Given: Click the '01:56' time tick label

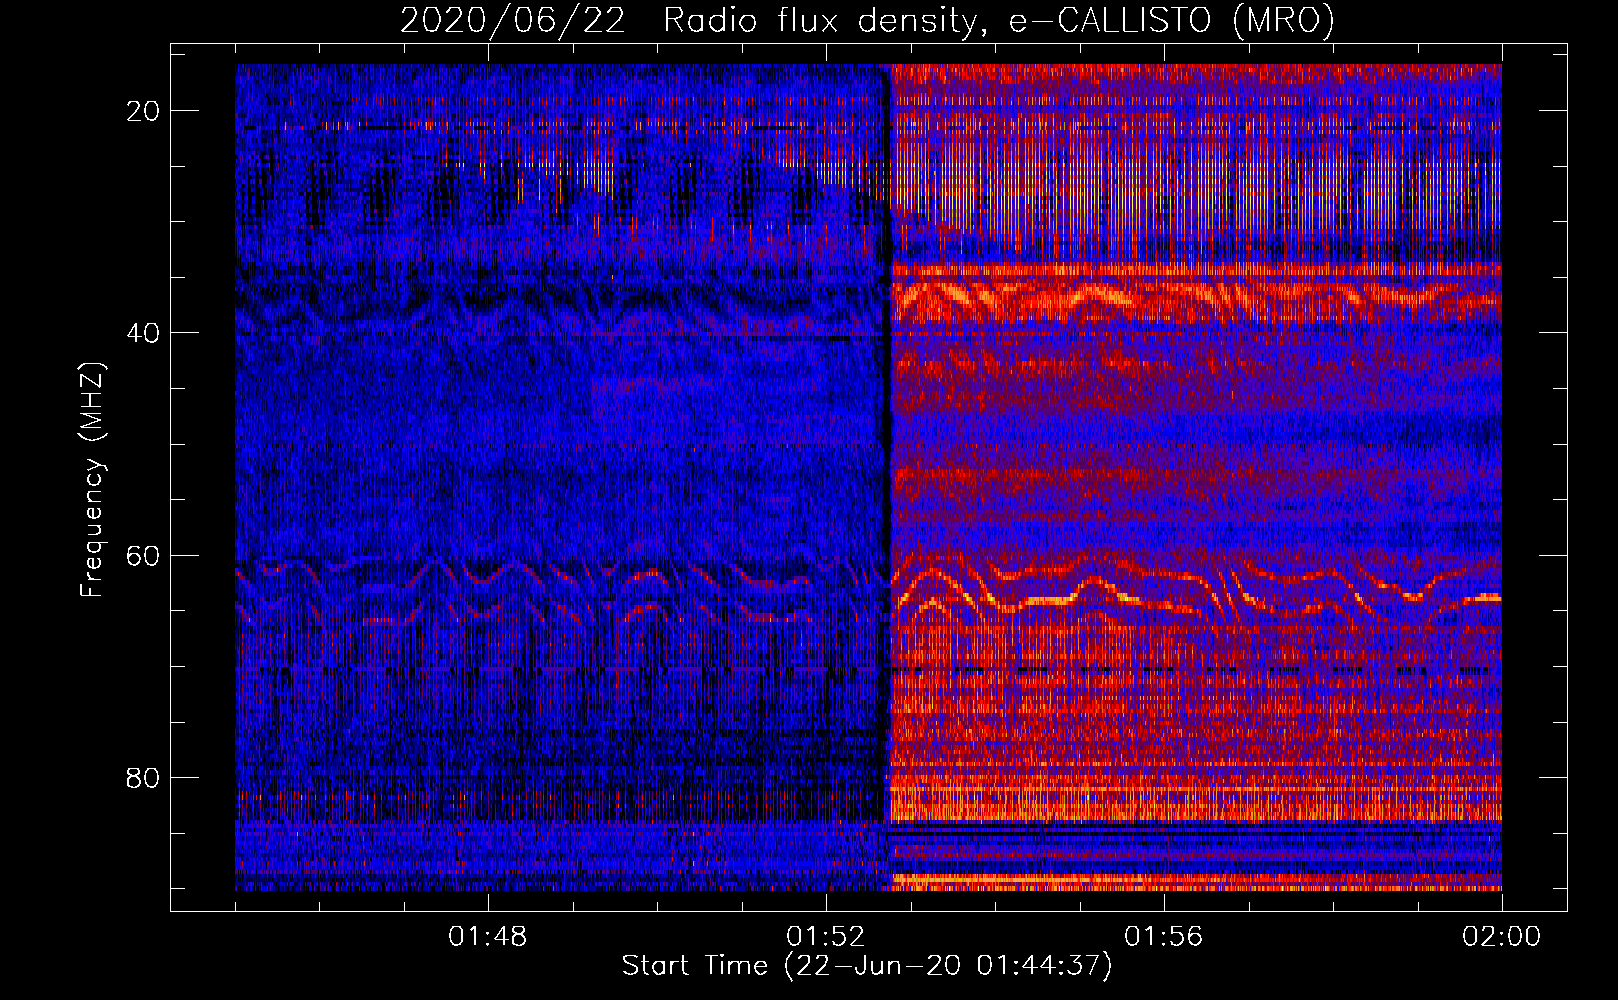Looking at the screenshot, I should coord(1164,937).
